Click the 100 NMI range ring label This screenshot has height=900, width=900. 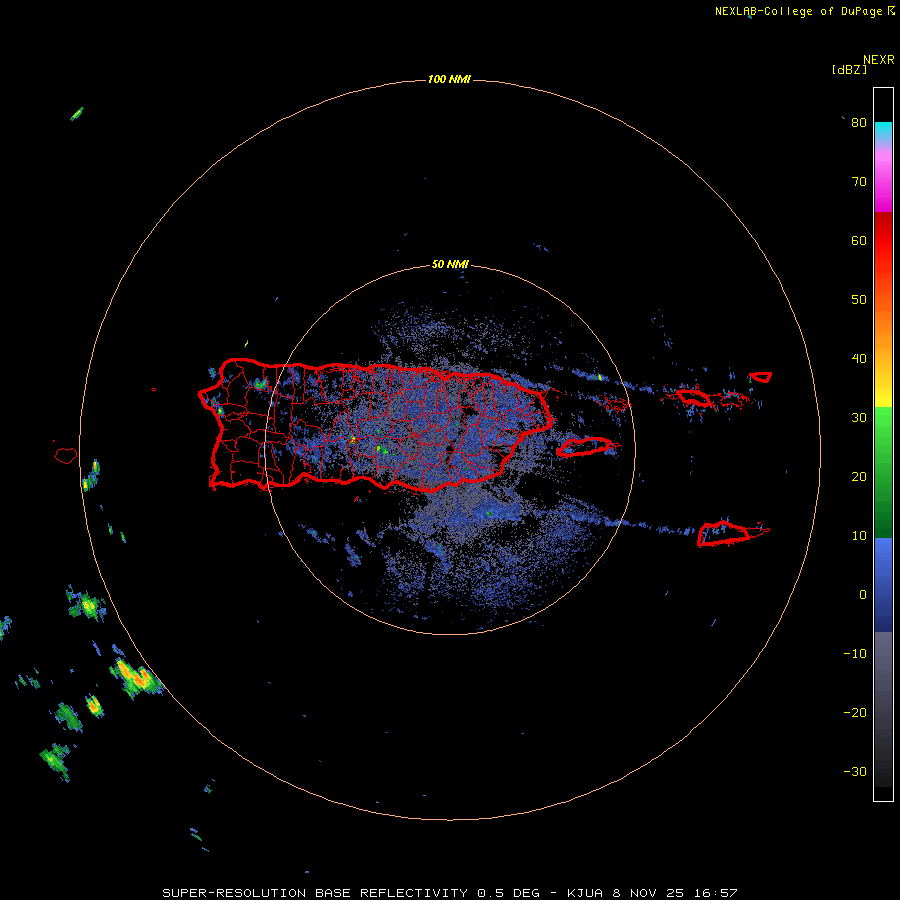449,79
